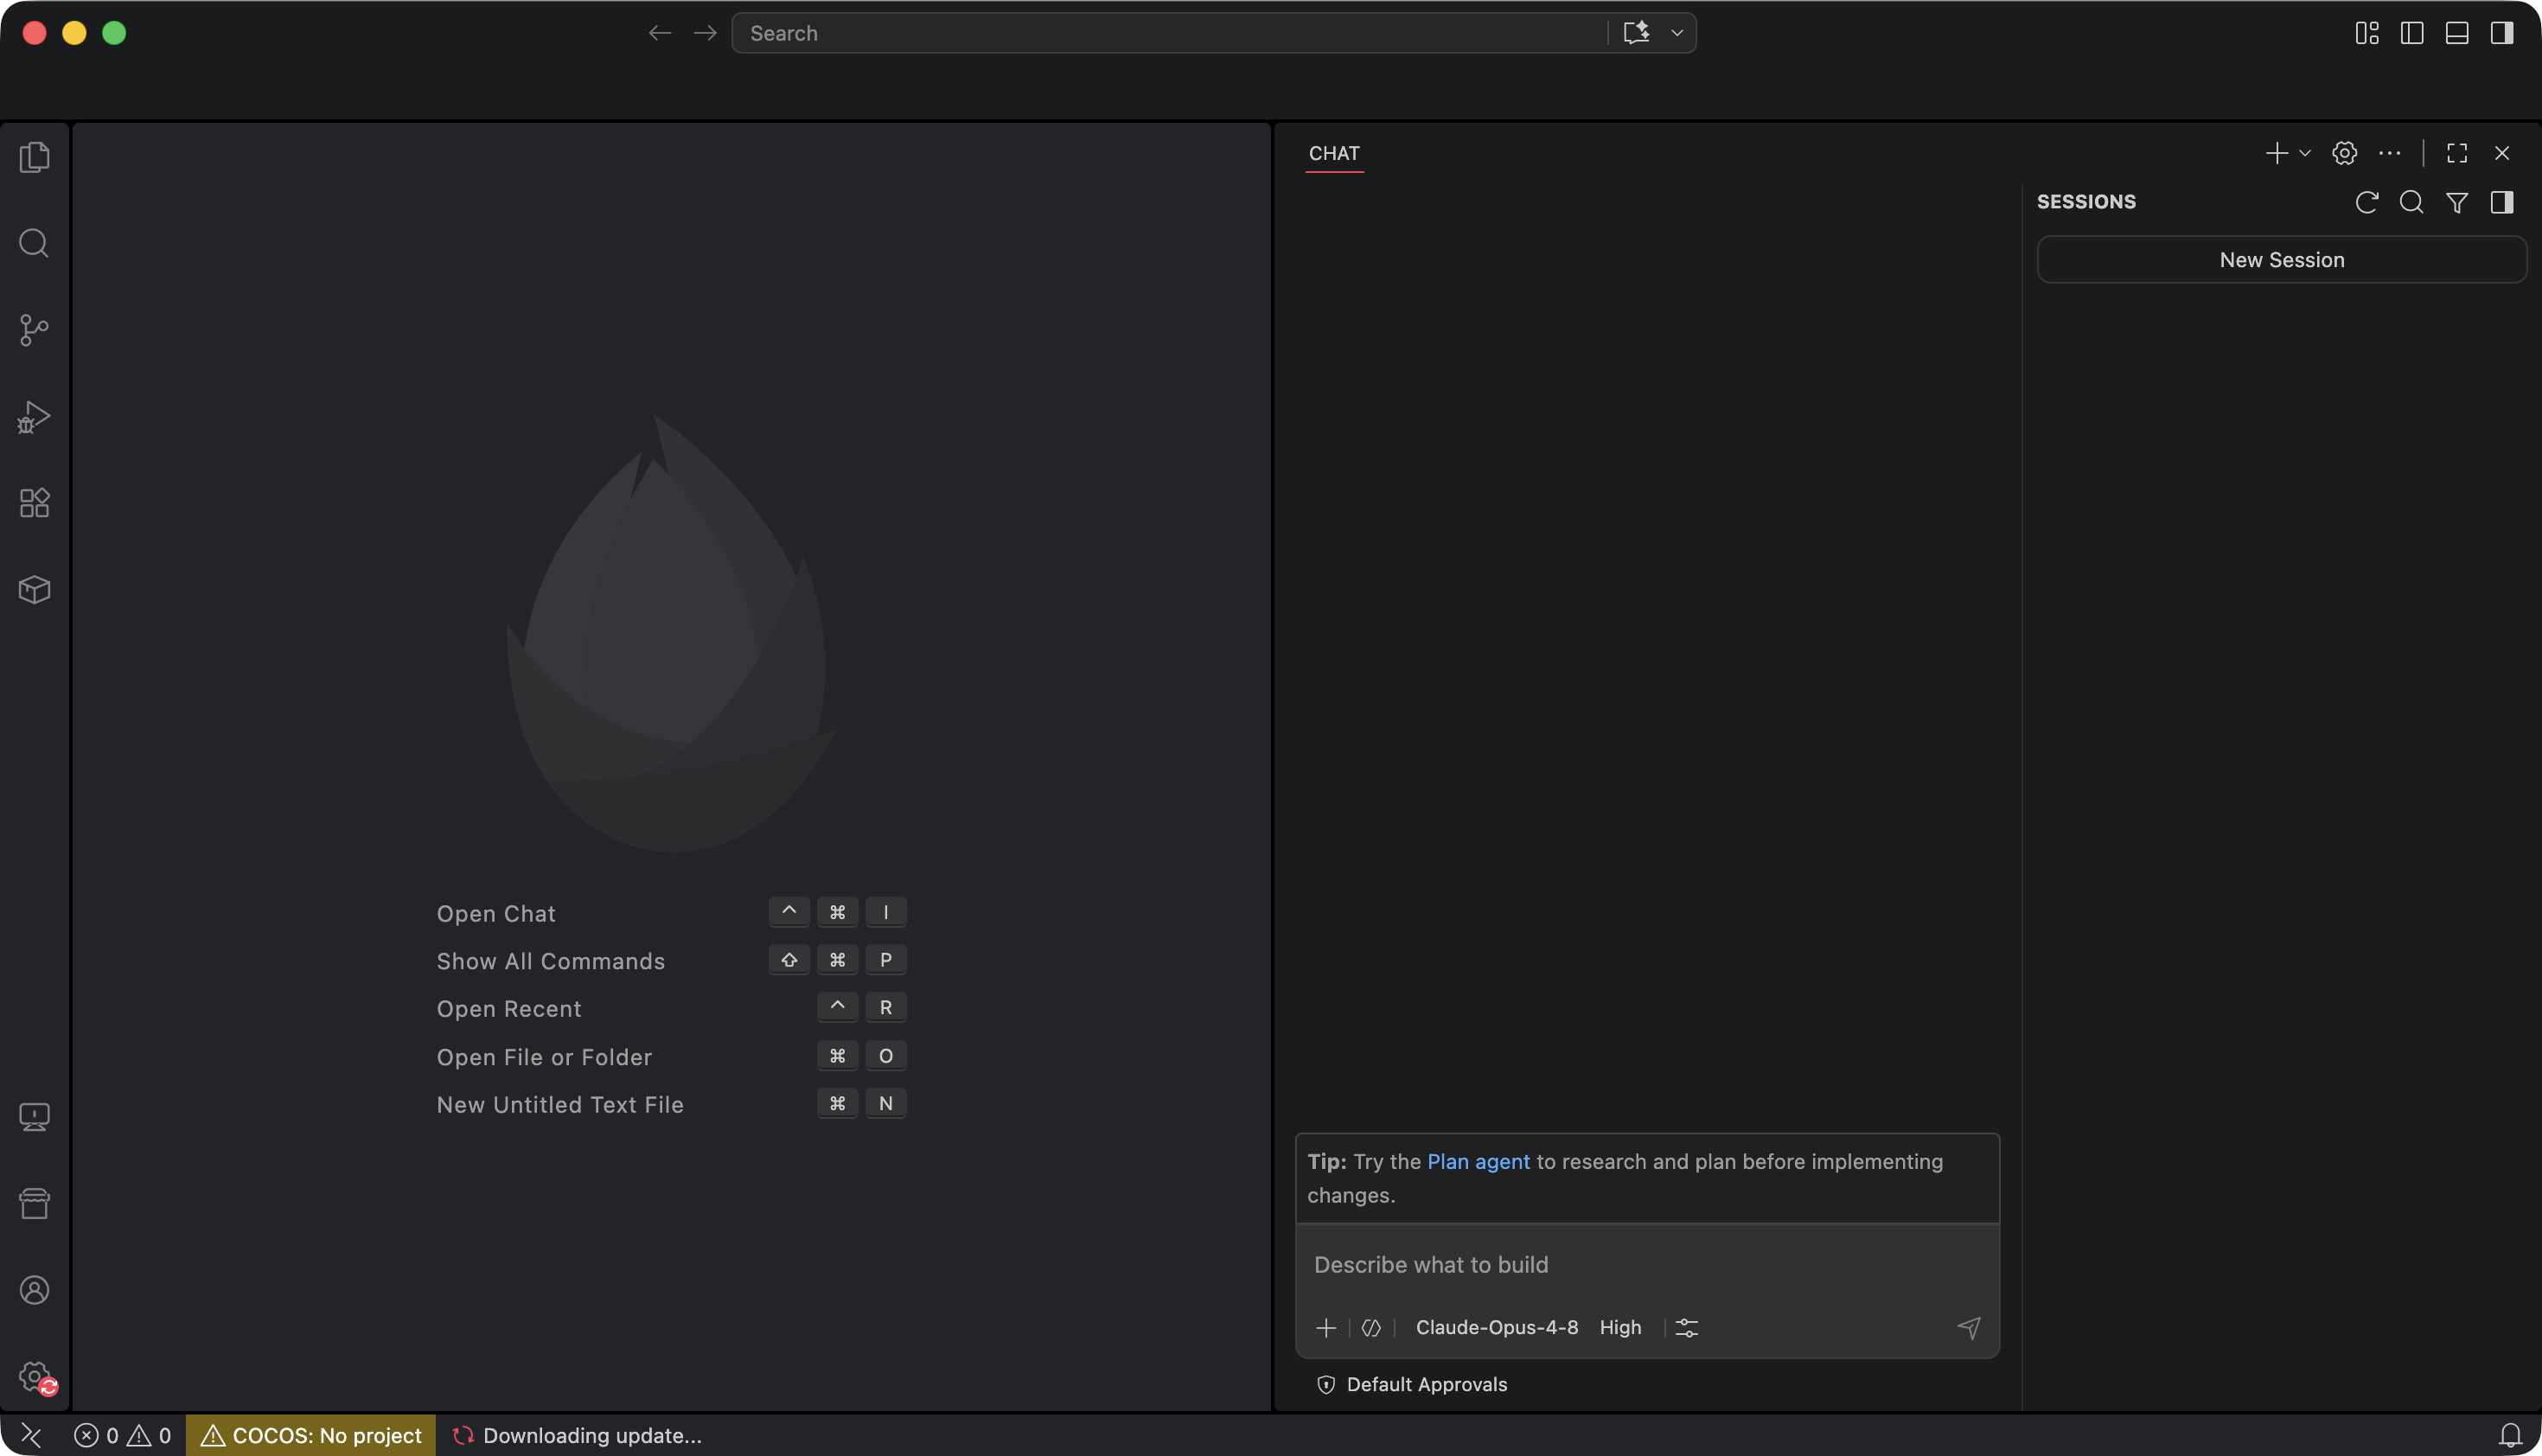Toggle the bottom panel
Viewport: 2542px width, 1456px height.
point(2456,33)
